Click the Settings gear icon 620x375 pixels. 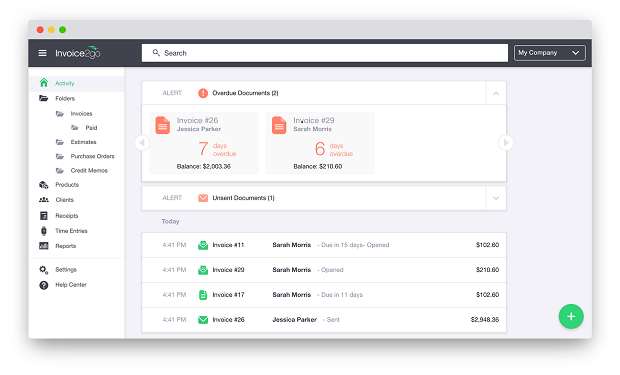44,270
